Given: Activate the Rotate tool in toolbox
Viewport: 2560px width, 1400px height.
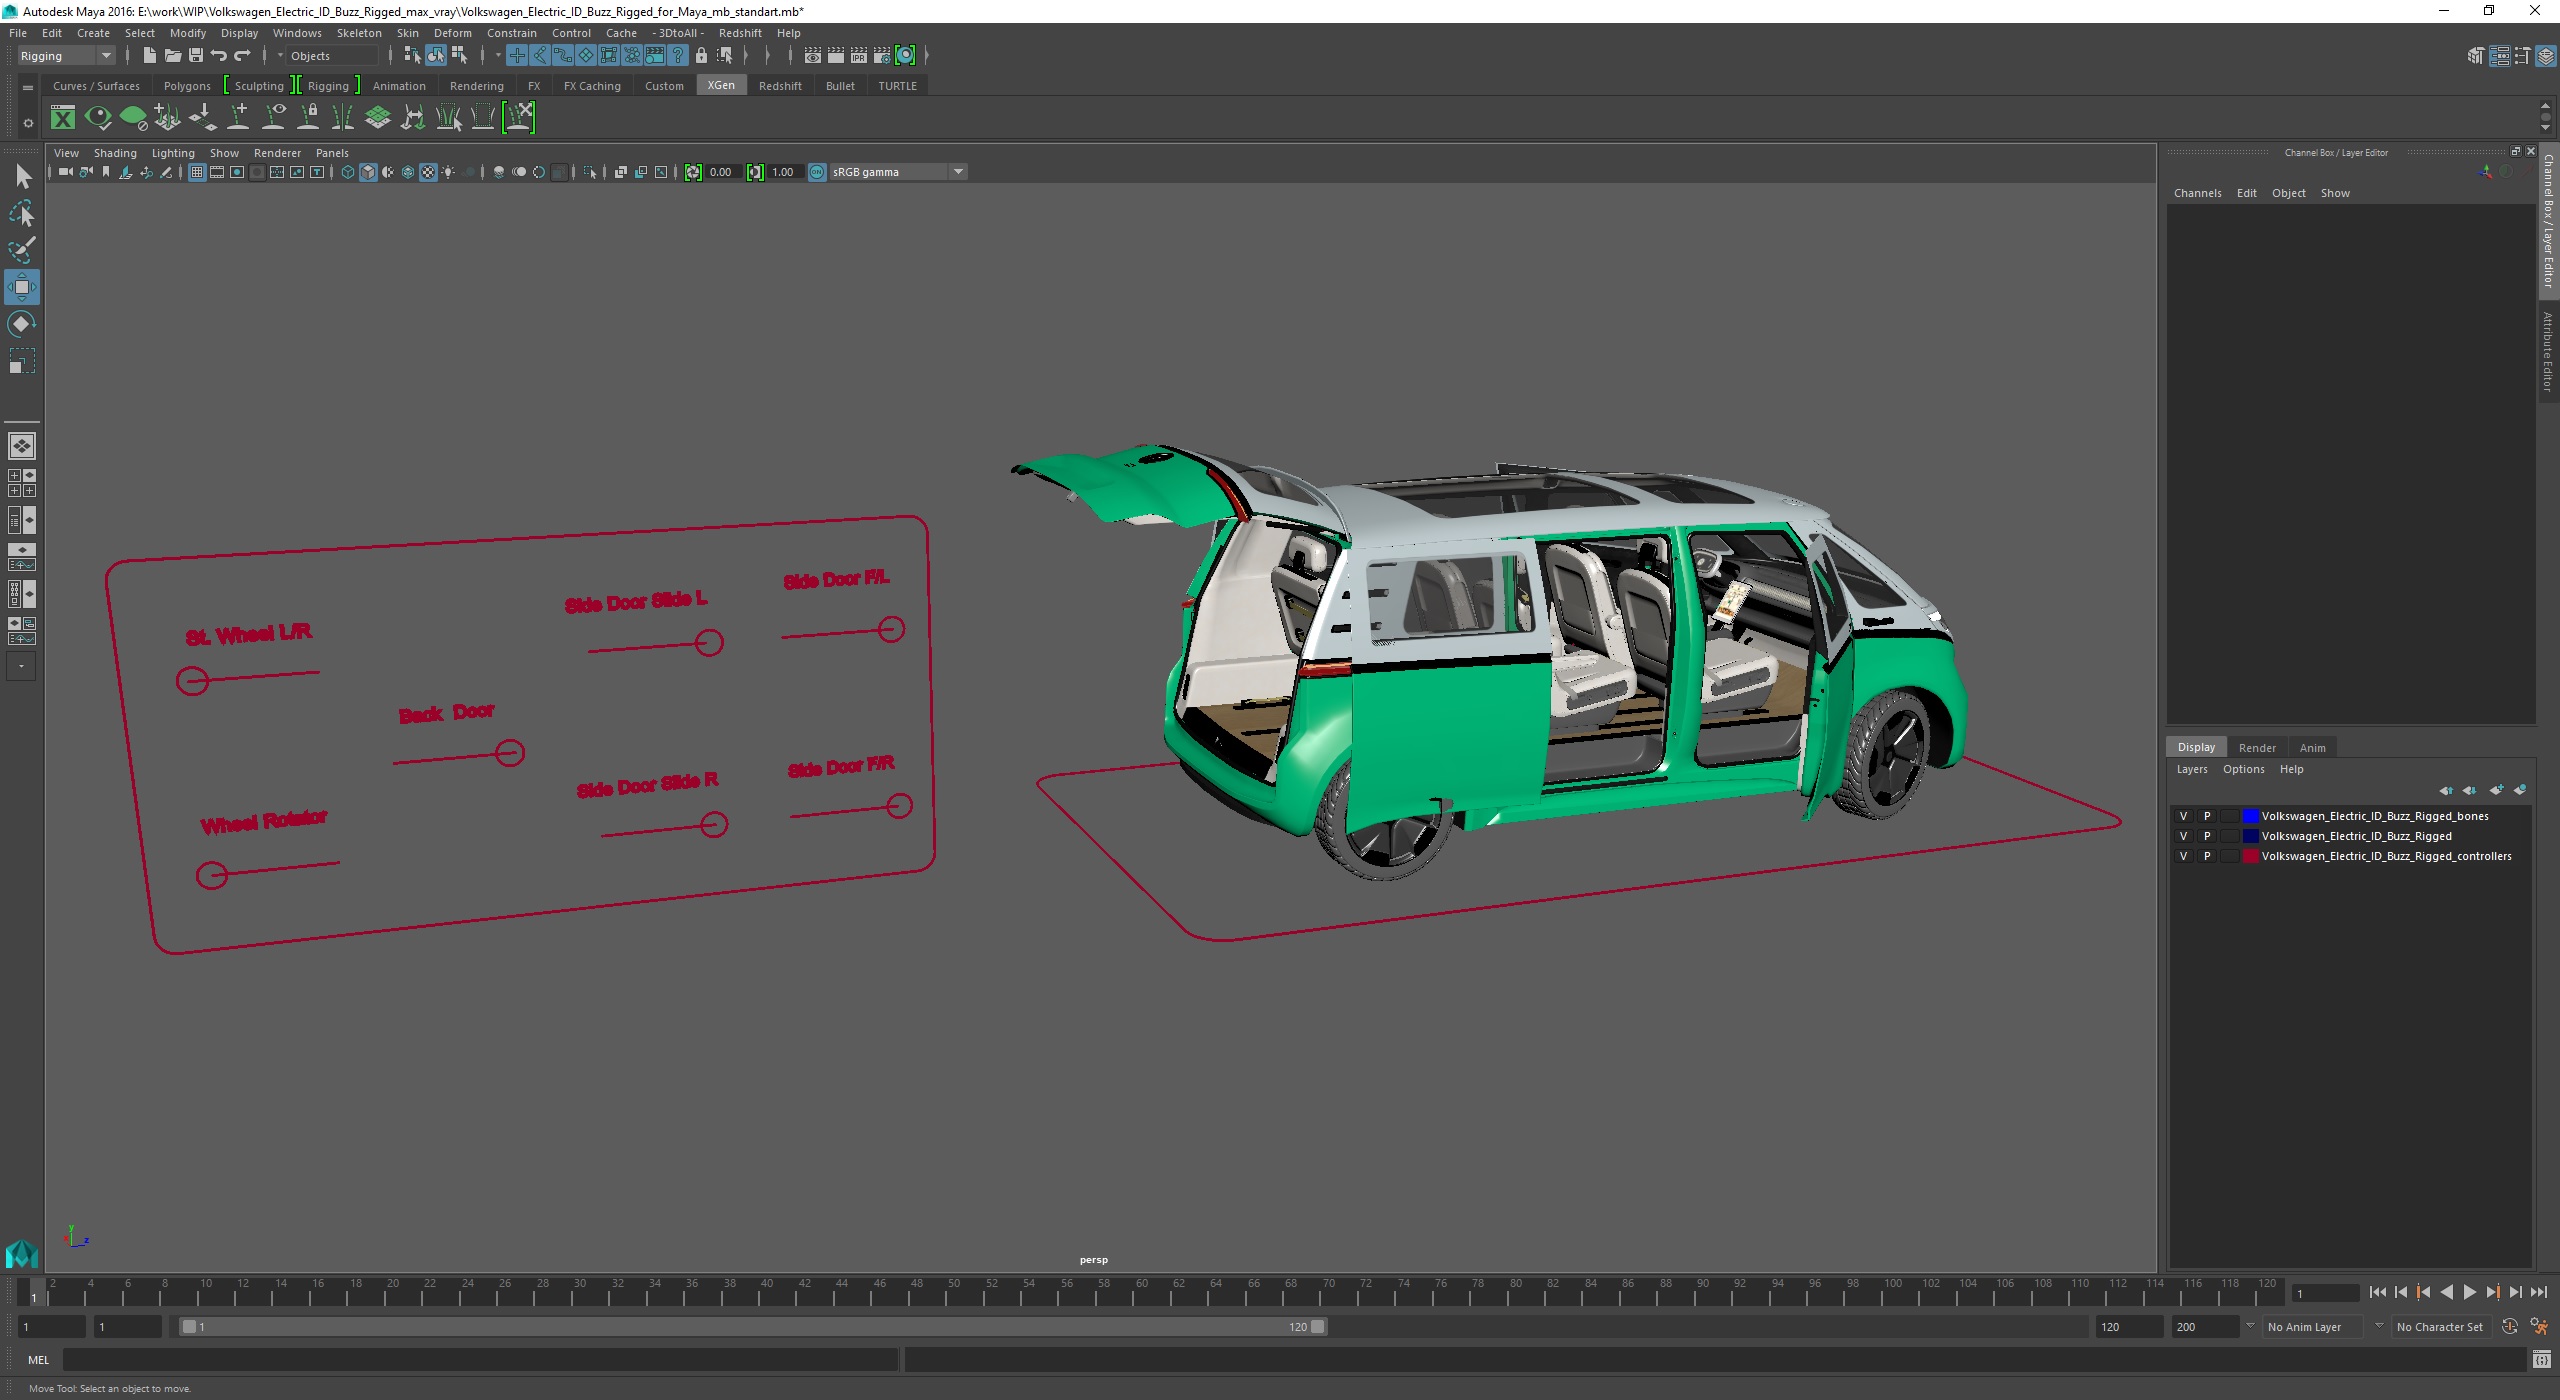Looking at the screenshot, I should click(22, 324).
